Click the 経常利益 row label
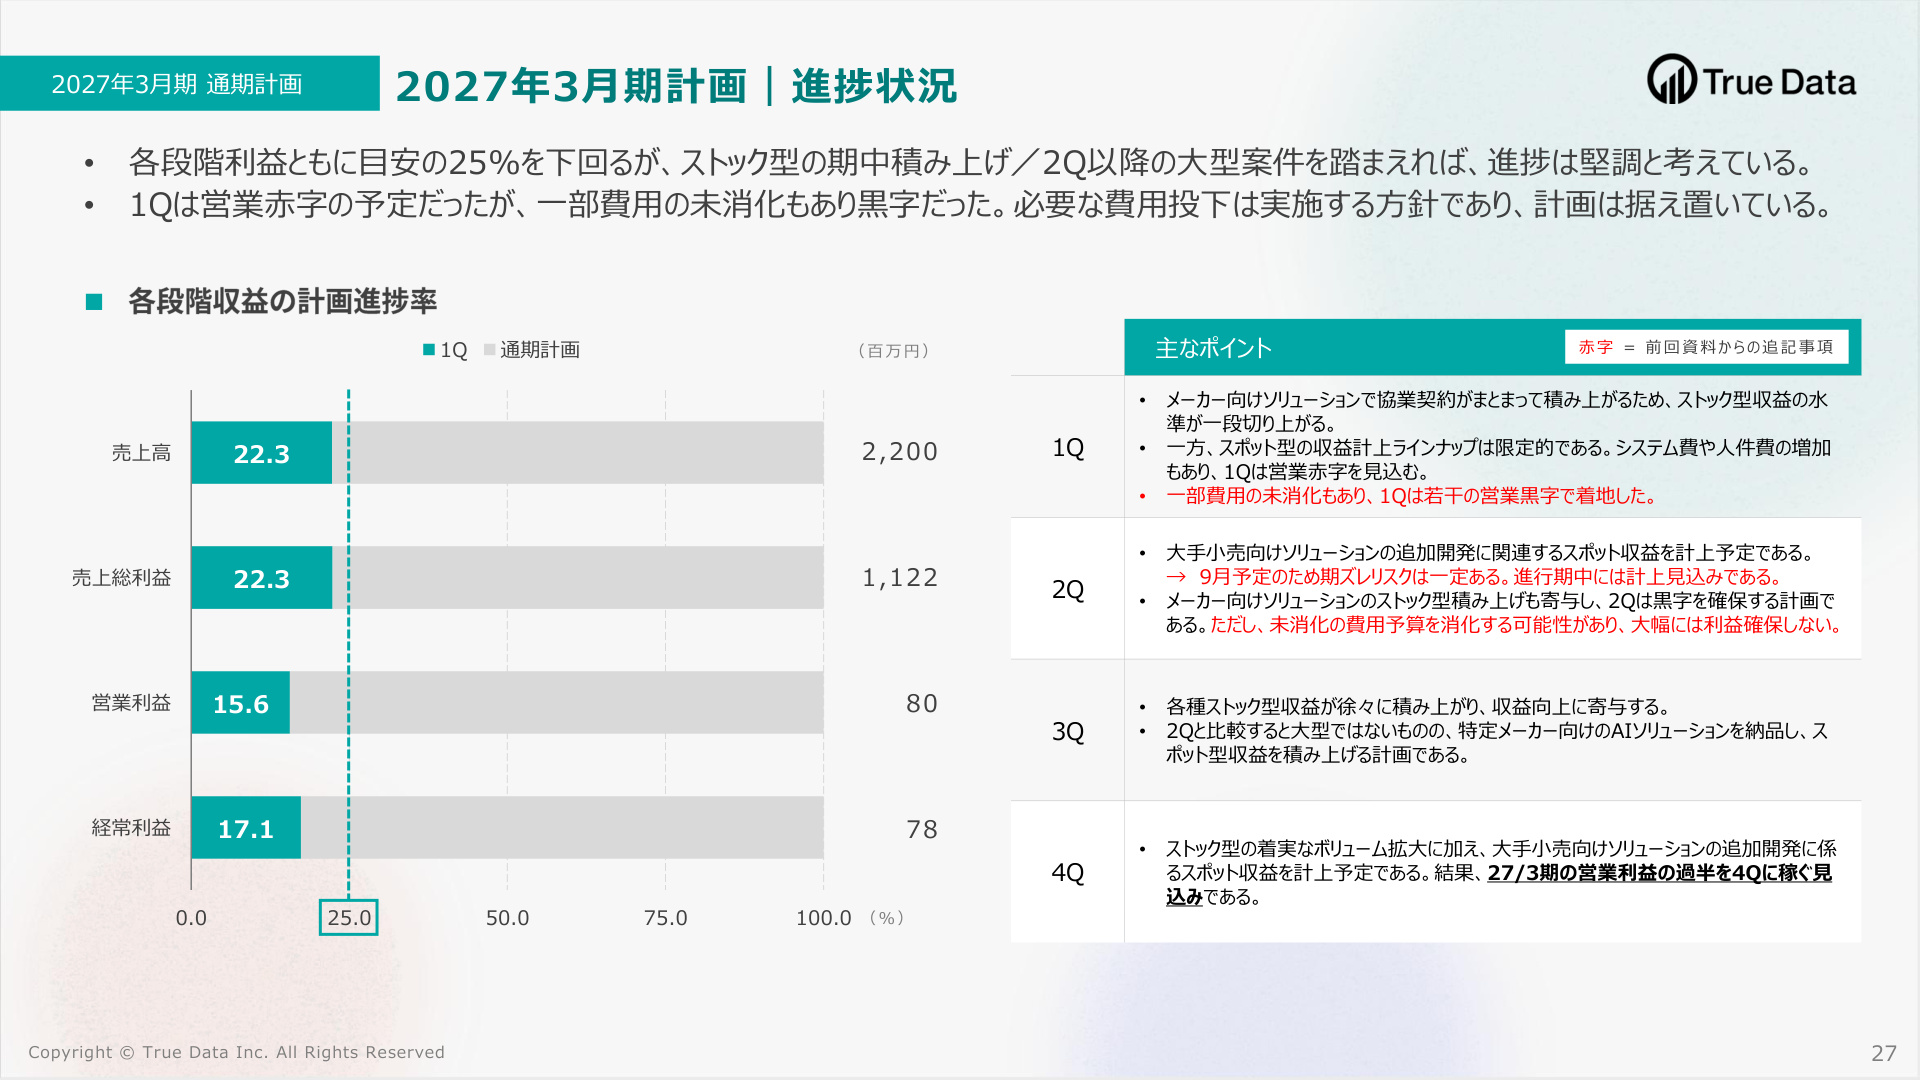 (131, 828)
